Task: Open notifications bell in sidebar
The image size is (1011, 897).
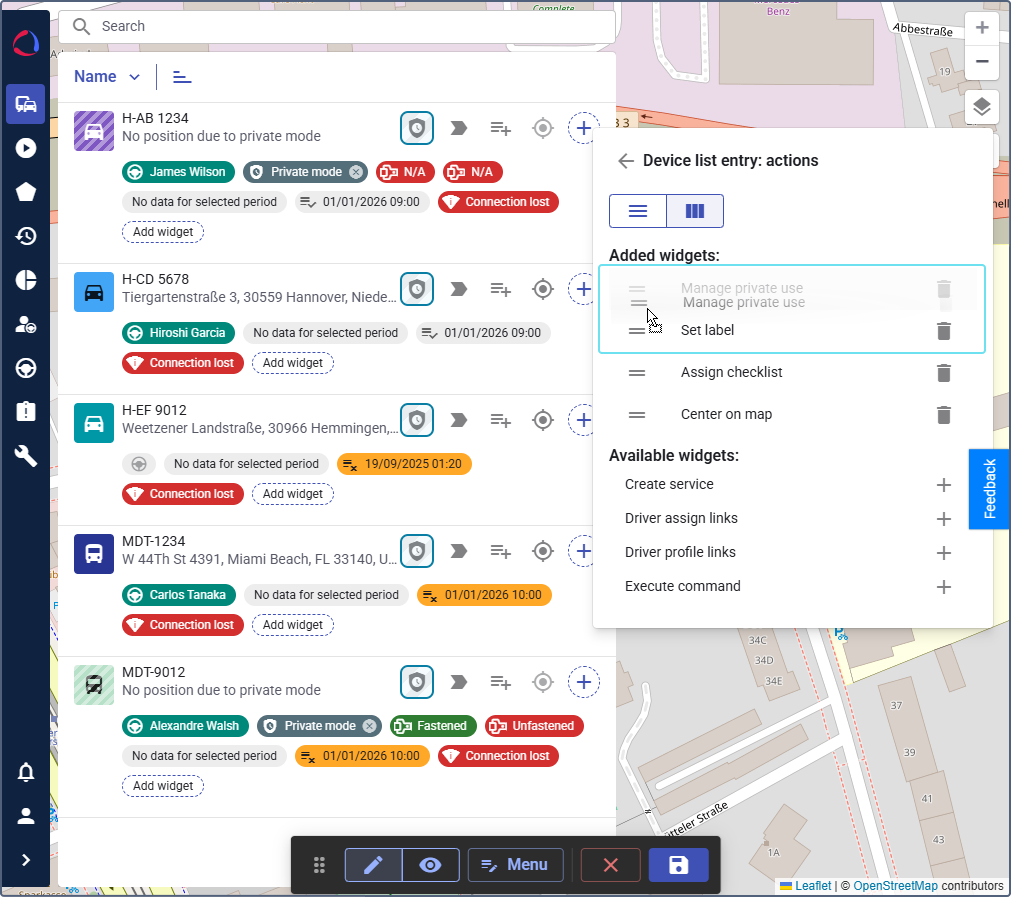Action: click(x=26, y=772)
